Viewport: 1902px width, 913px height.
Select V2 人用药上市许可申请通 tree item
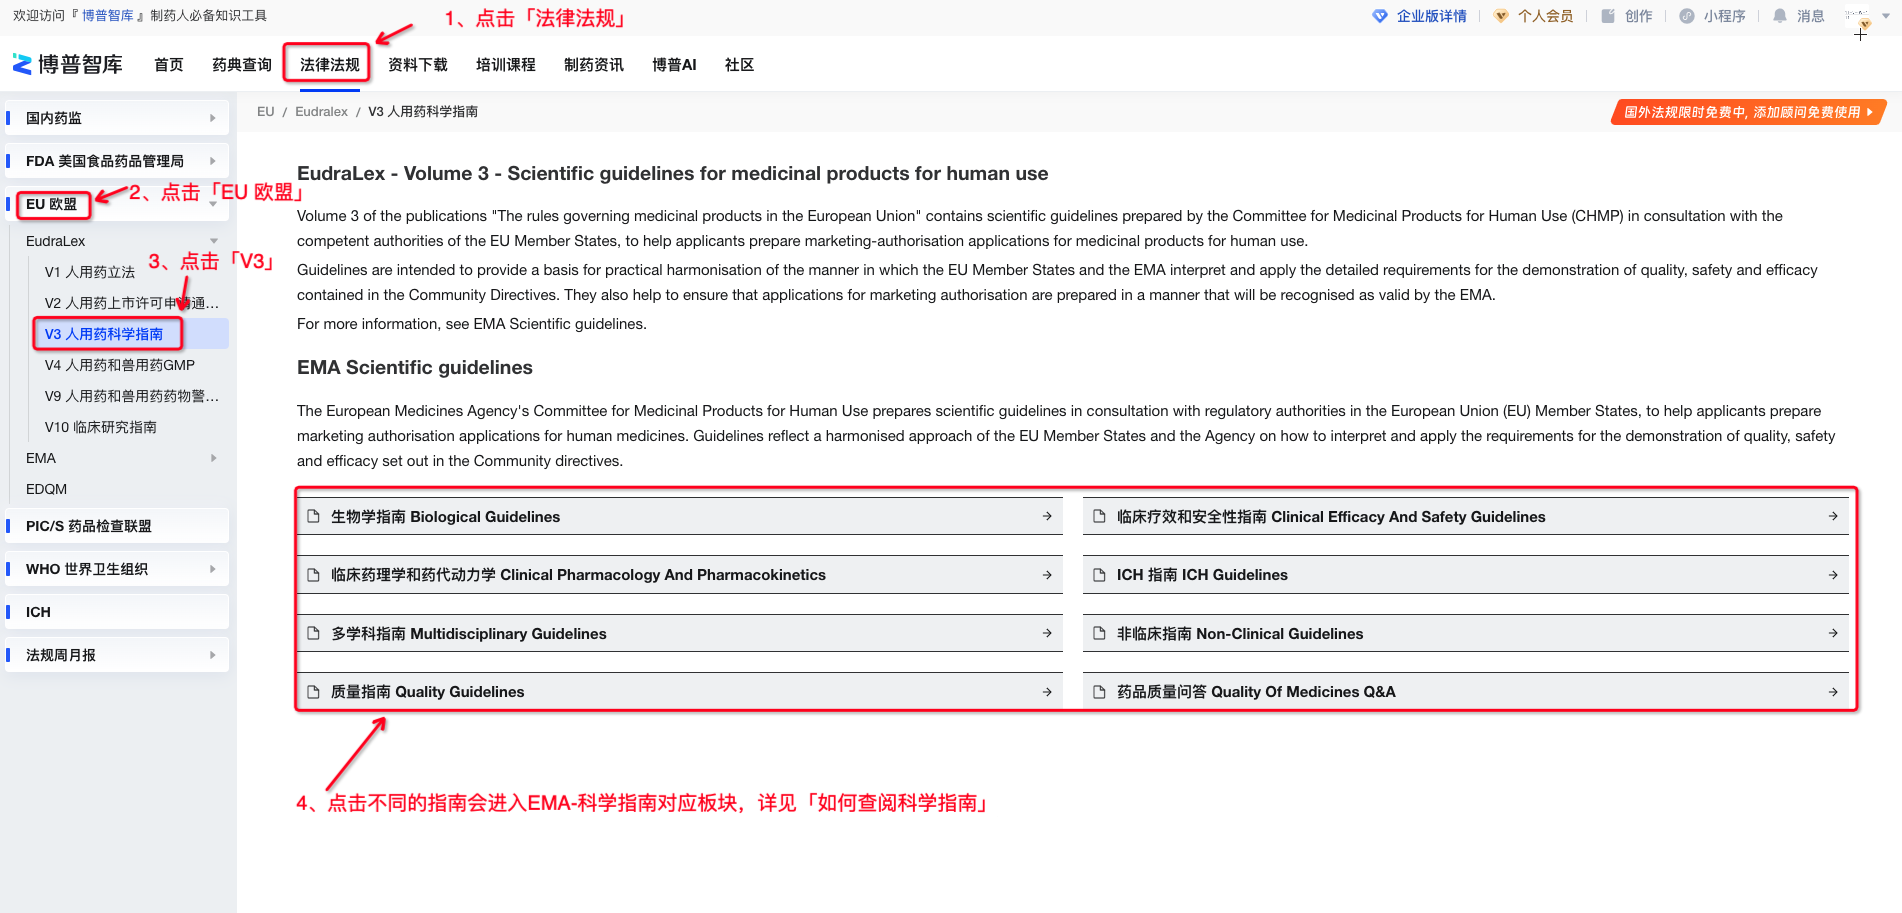tap(132, 303)
